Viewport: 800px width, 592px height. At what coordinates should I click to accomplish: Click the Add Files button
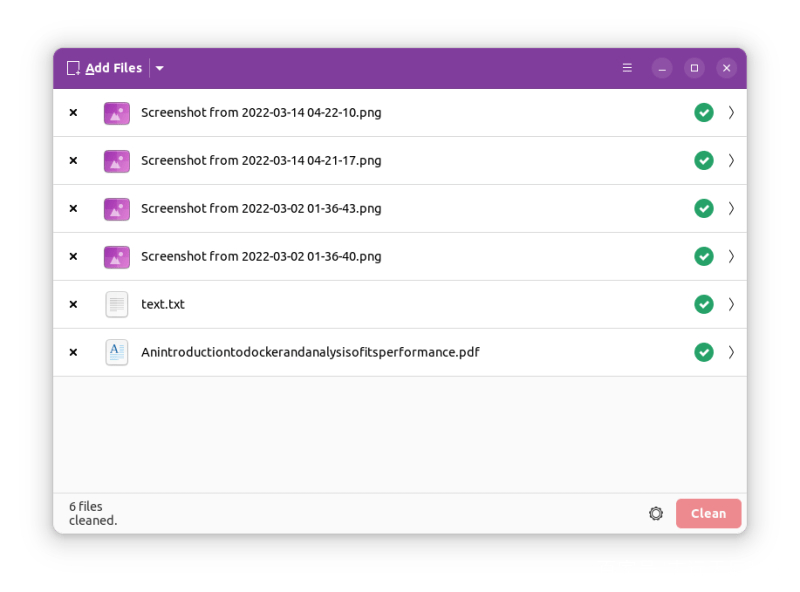(x=104, y=68)
